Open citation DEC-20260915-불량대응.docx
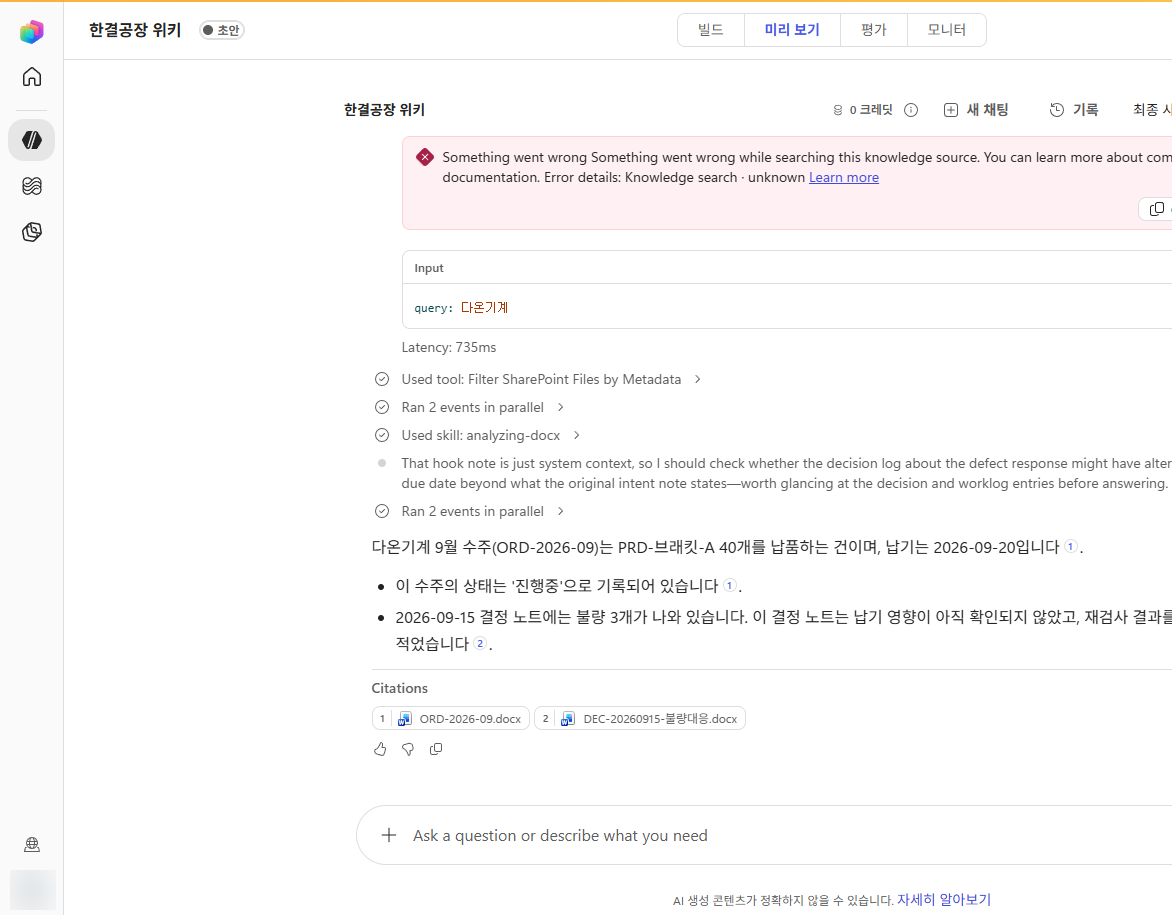The image size is (1172, 915). point(640,718)
